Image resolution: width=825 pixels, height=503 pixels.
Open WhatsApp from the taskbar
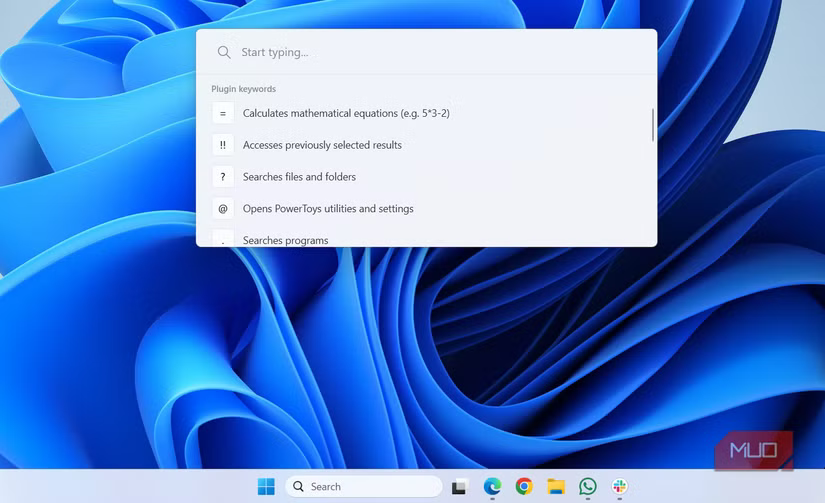(588, 487)
